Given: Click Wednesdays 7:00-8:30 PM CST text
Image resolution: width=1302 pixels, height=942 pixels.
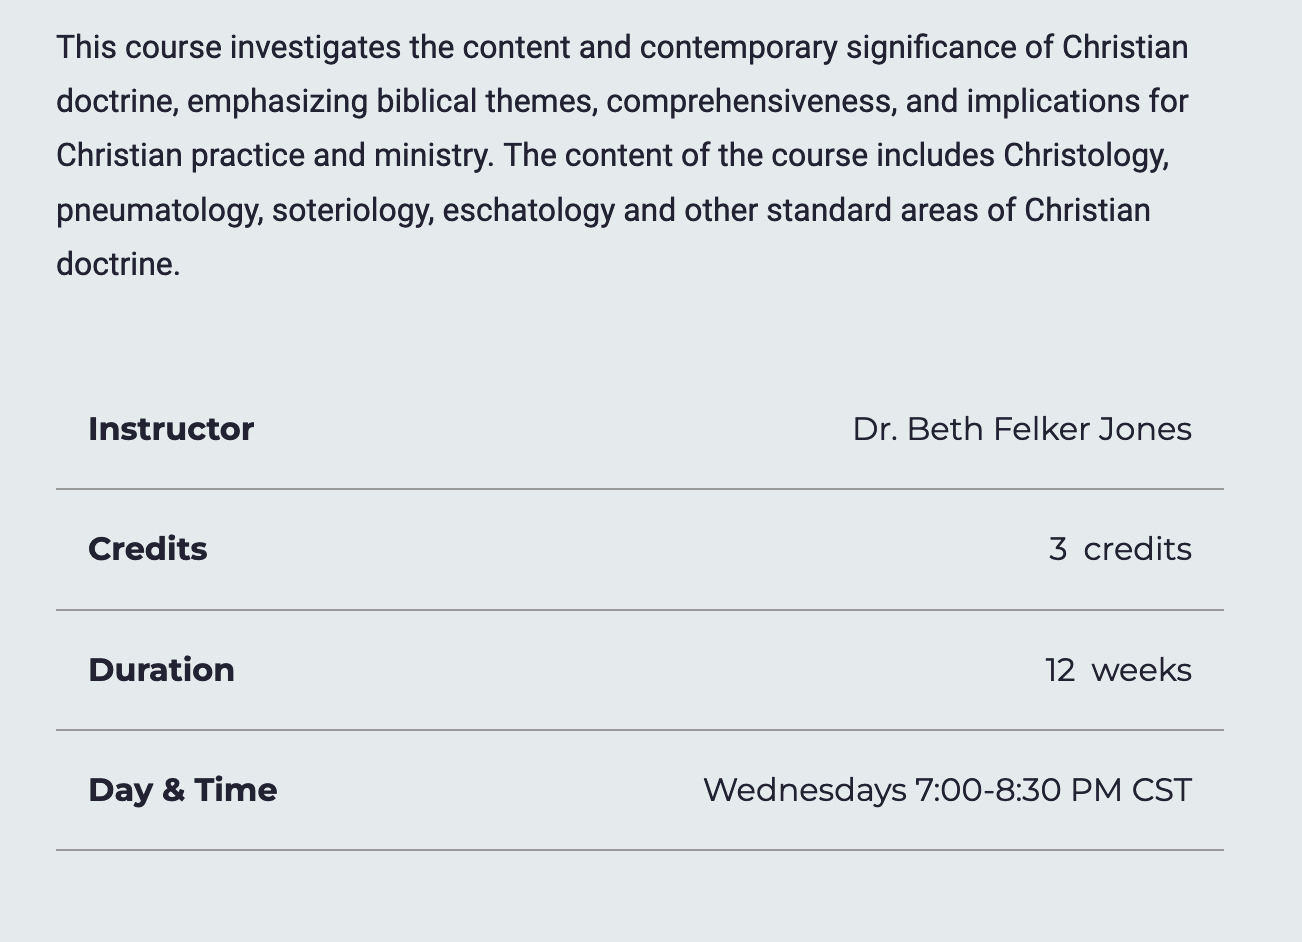Looking at the screenshot, I should click(947, 790).
